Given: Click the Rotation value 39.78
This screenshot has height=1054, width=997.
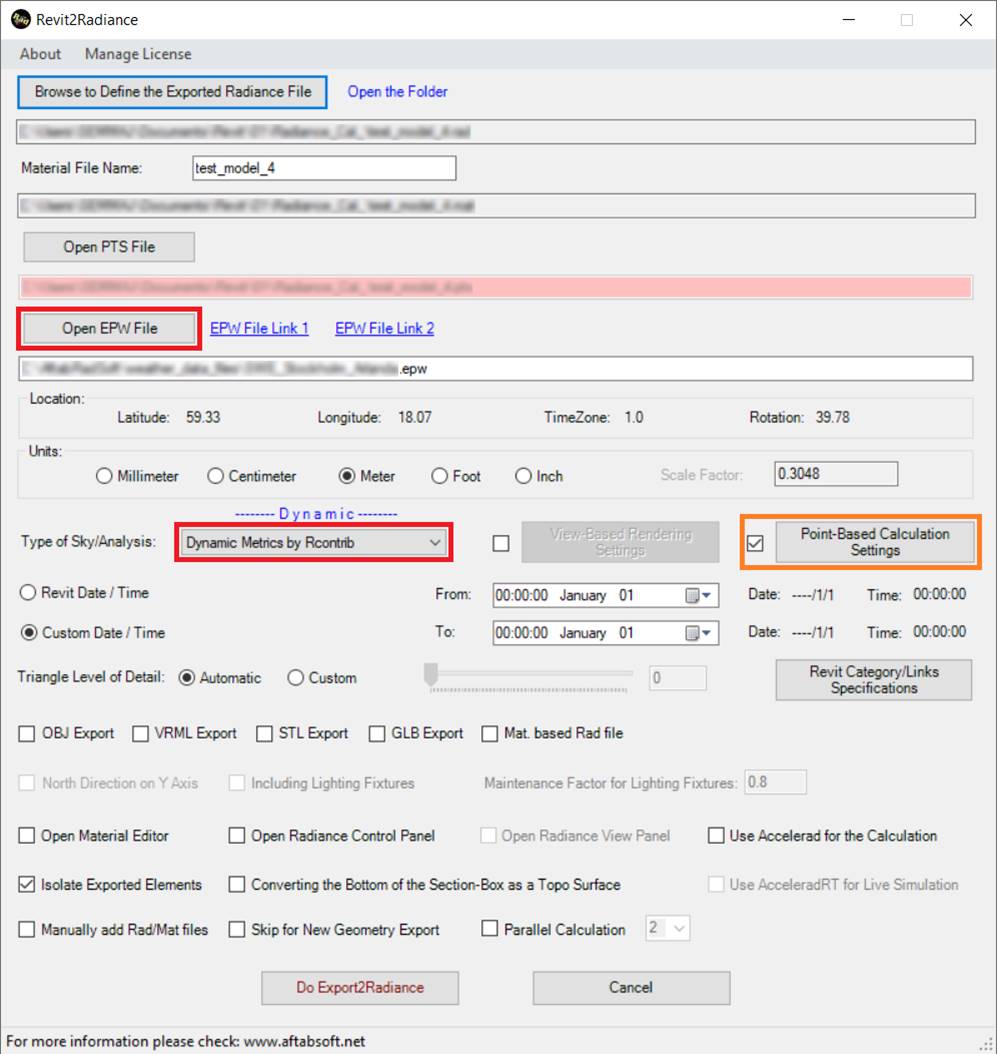Looking at the screenshot, I should point(833,417).
